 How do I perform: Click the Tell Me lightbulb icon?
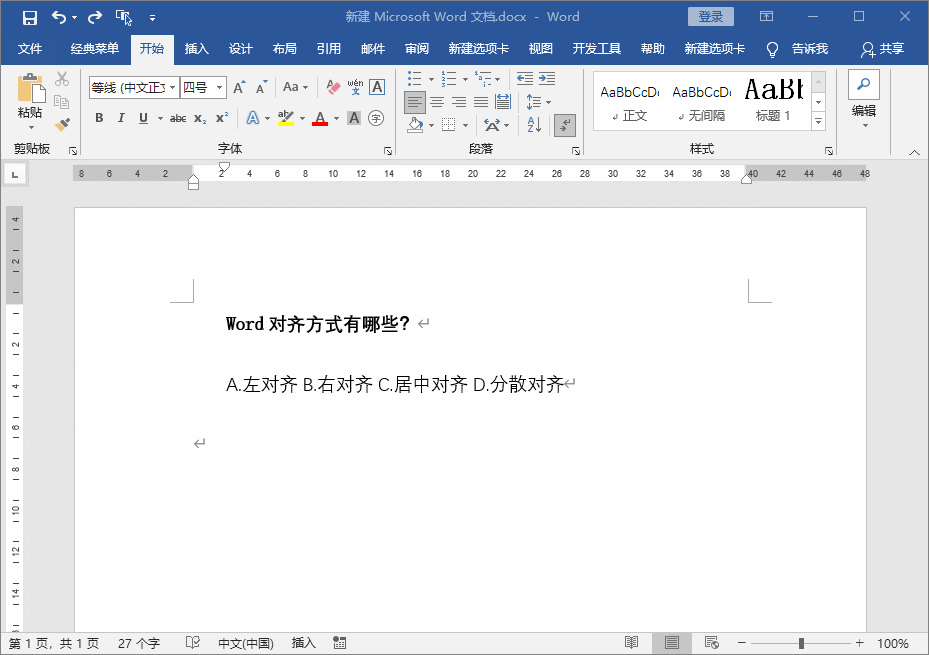(772, 49)
